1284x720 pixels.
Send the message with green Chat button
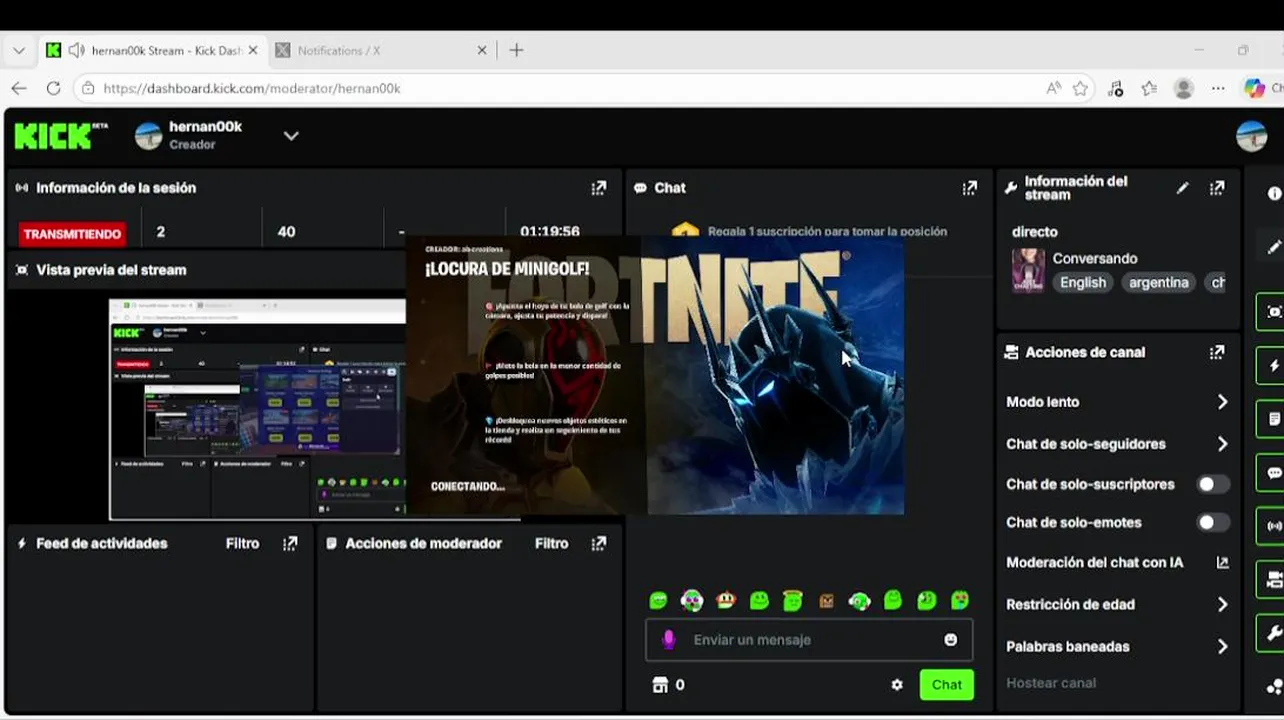pos(946,685)
